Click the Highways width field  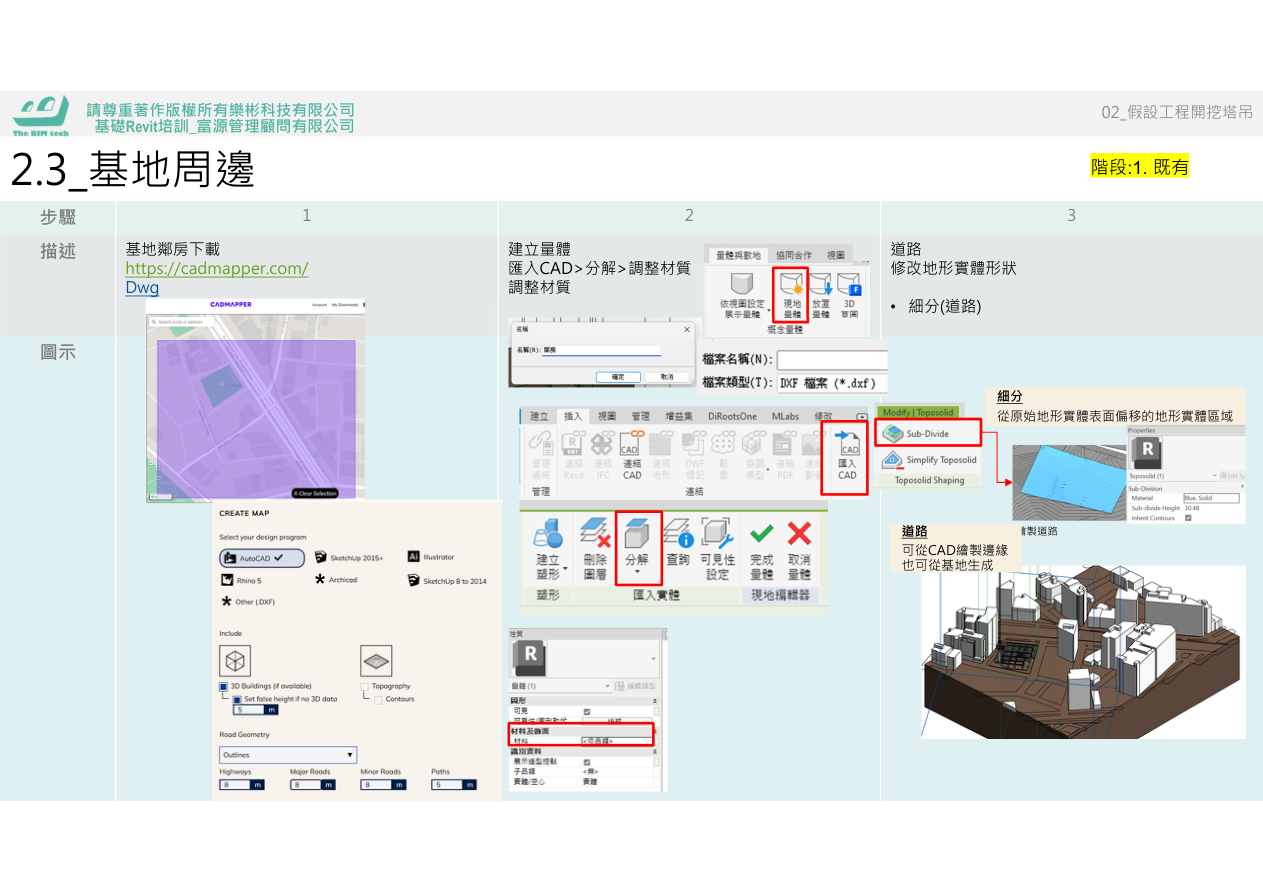(x=241, y=785)
